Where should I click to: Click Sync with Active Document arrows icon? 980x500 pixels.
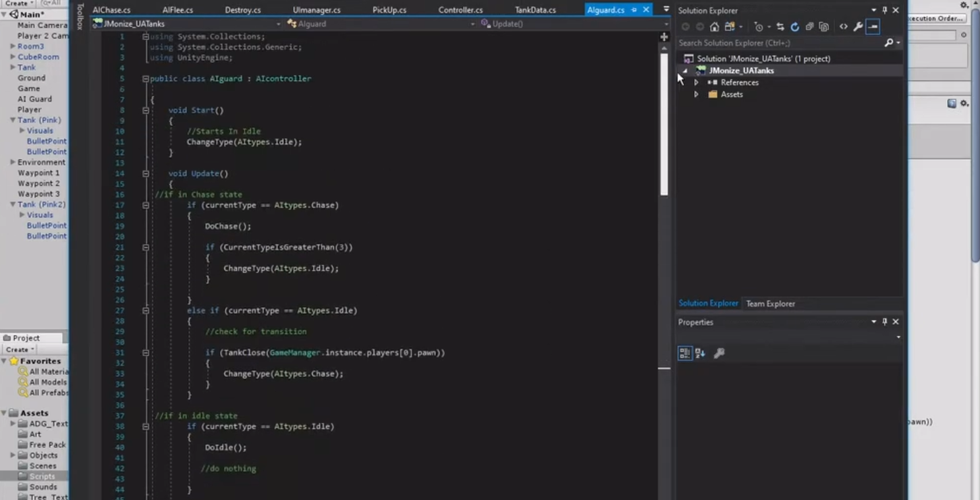(780, 27)
